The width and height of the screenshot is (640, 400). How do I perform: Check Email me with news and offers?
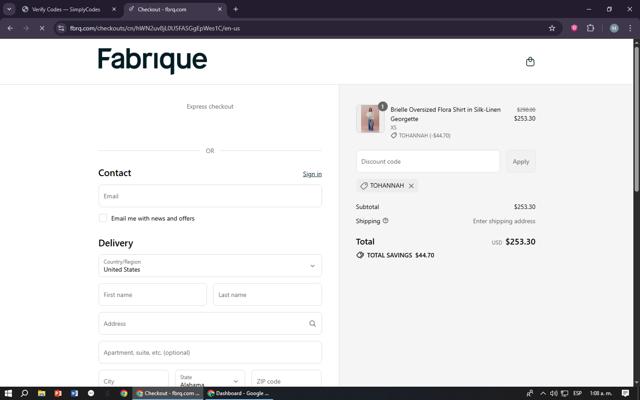(103, 218)
